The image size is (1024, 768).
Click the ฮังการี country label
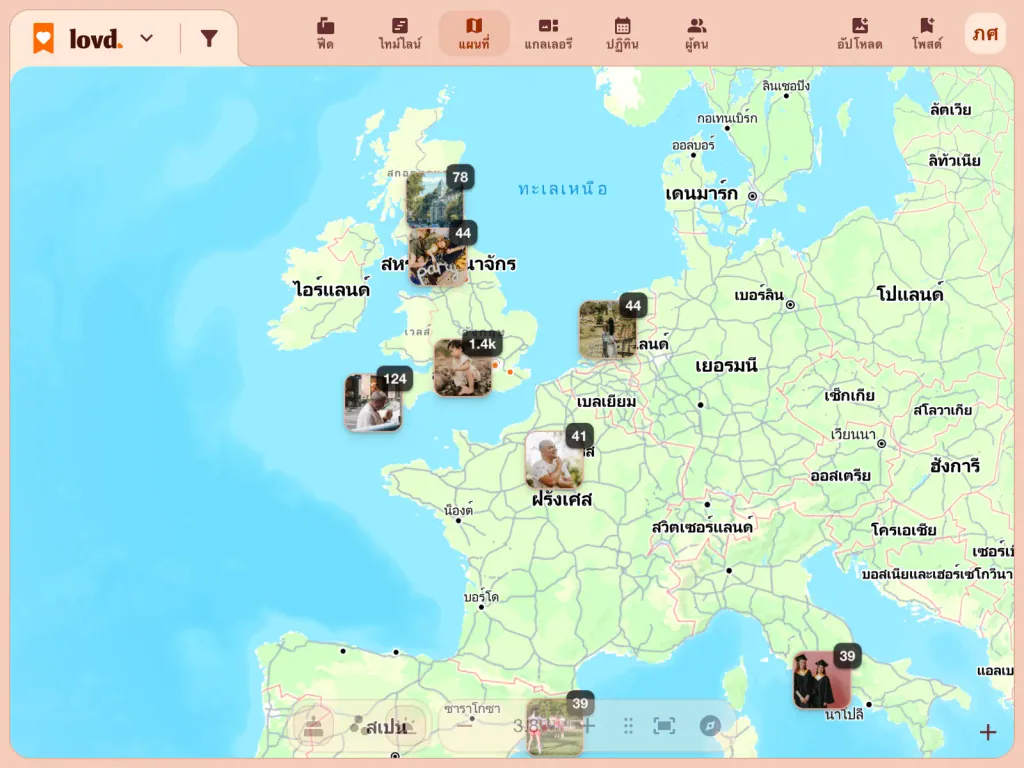pos(955,466)
